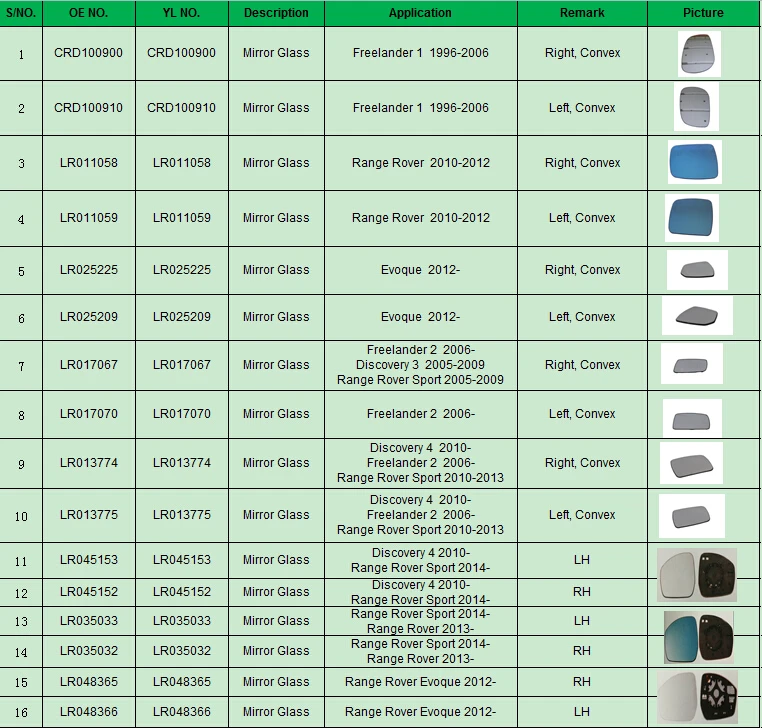Click 'Freelander 2 2006-' in row 8
The height and width of the screenshot is (728, 762).
(421, 414)
